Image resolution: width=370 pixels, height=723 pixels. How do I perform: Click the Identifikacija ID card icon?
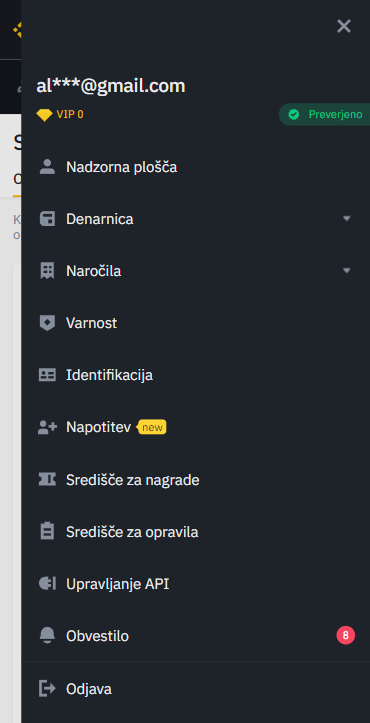pyautogui.click(x=47, y=375)
